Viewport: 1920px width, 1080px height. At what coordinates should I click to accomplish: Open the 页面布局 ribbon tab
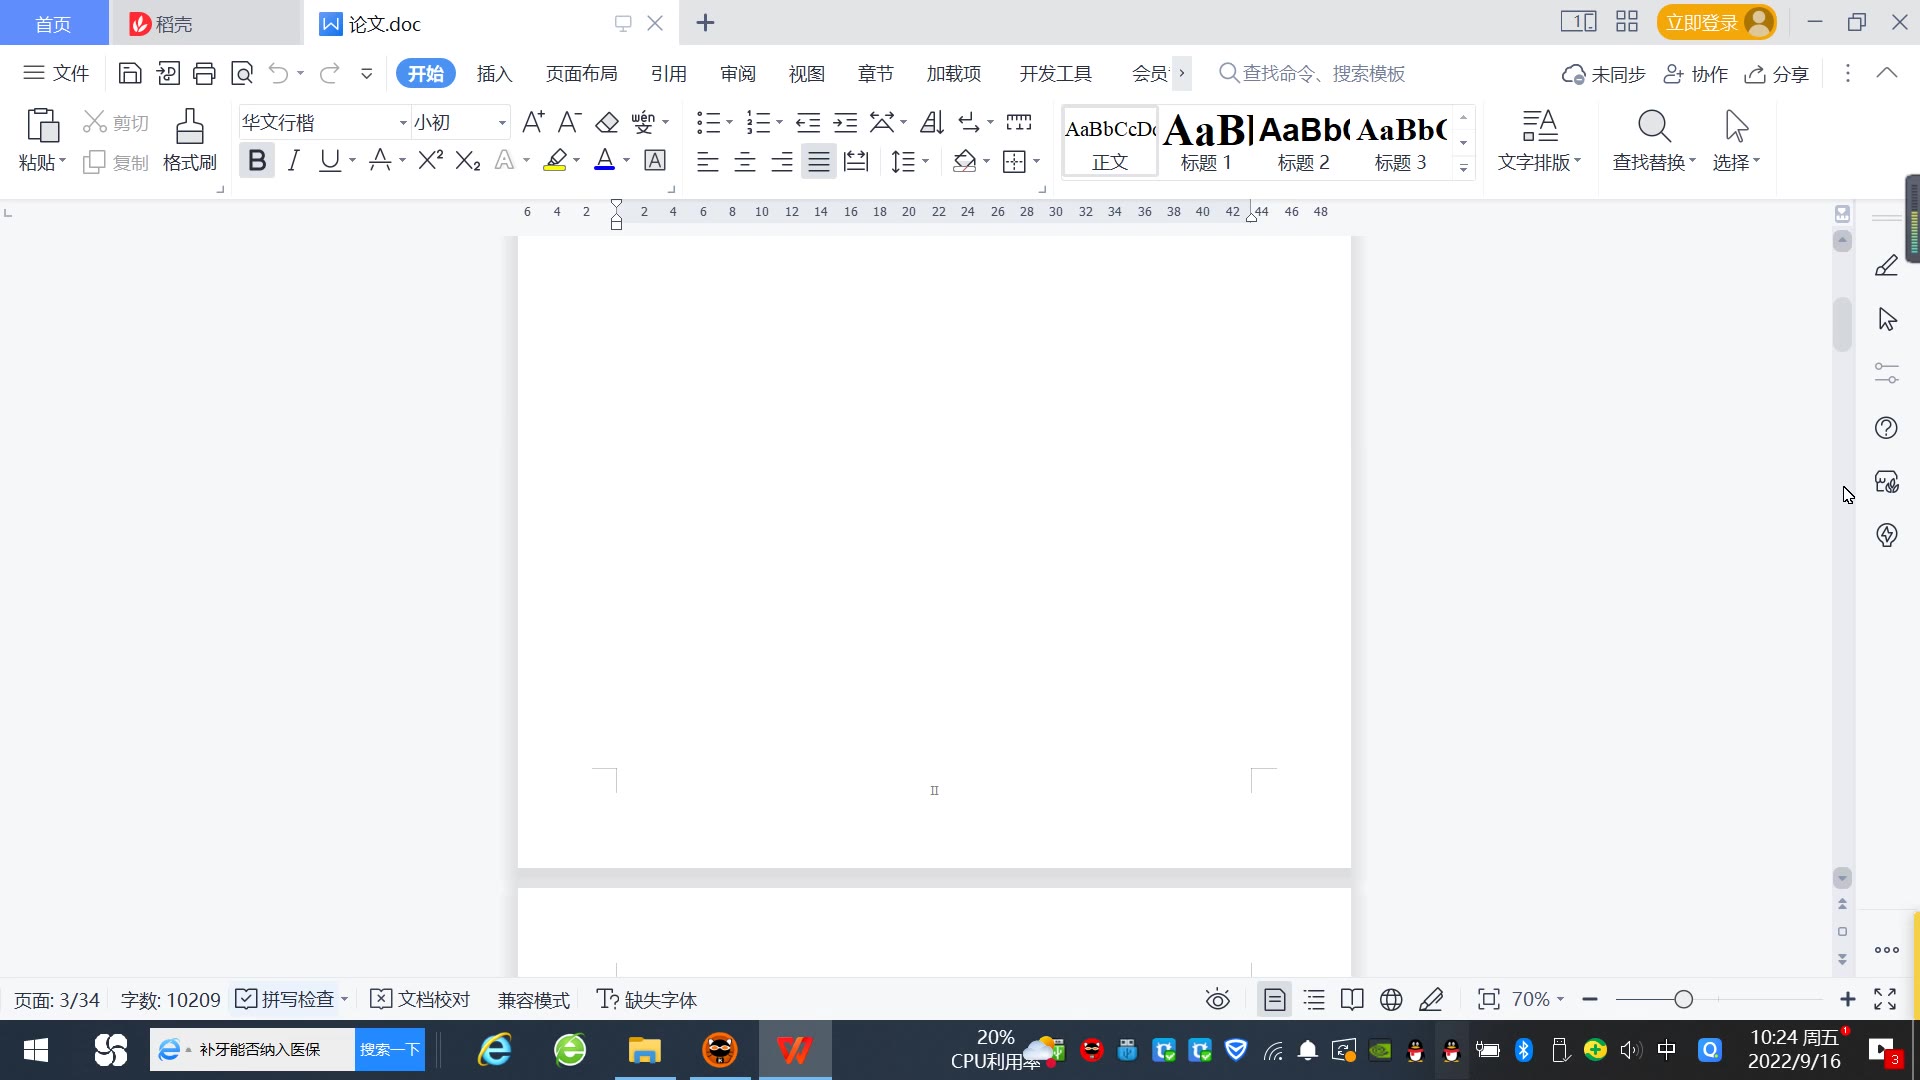pyautogui.click(x=581, y=73)
